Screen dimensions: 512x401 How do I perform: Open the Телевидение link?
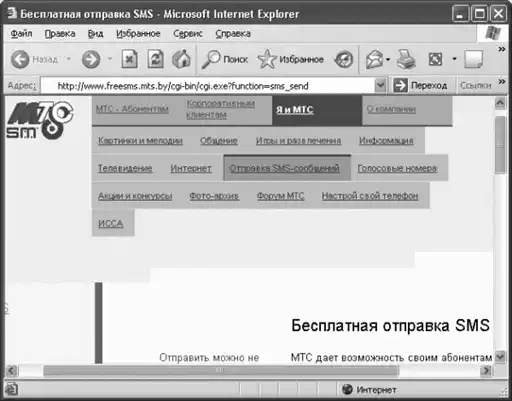pyautogui.click(x=125, y=168)
